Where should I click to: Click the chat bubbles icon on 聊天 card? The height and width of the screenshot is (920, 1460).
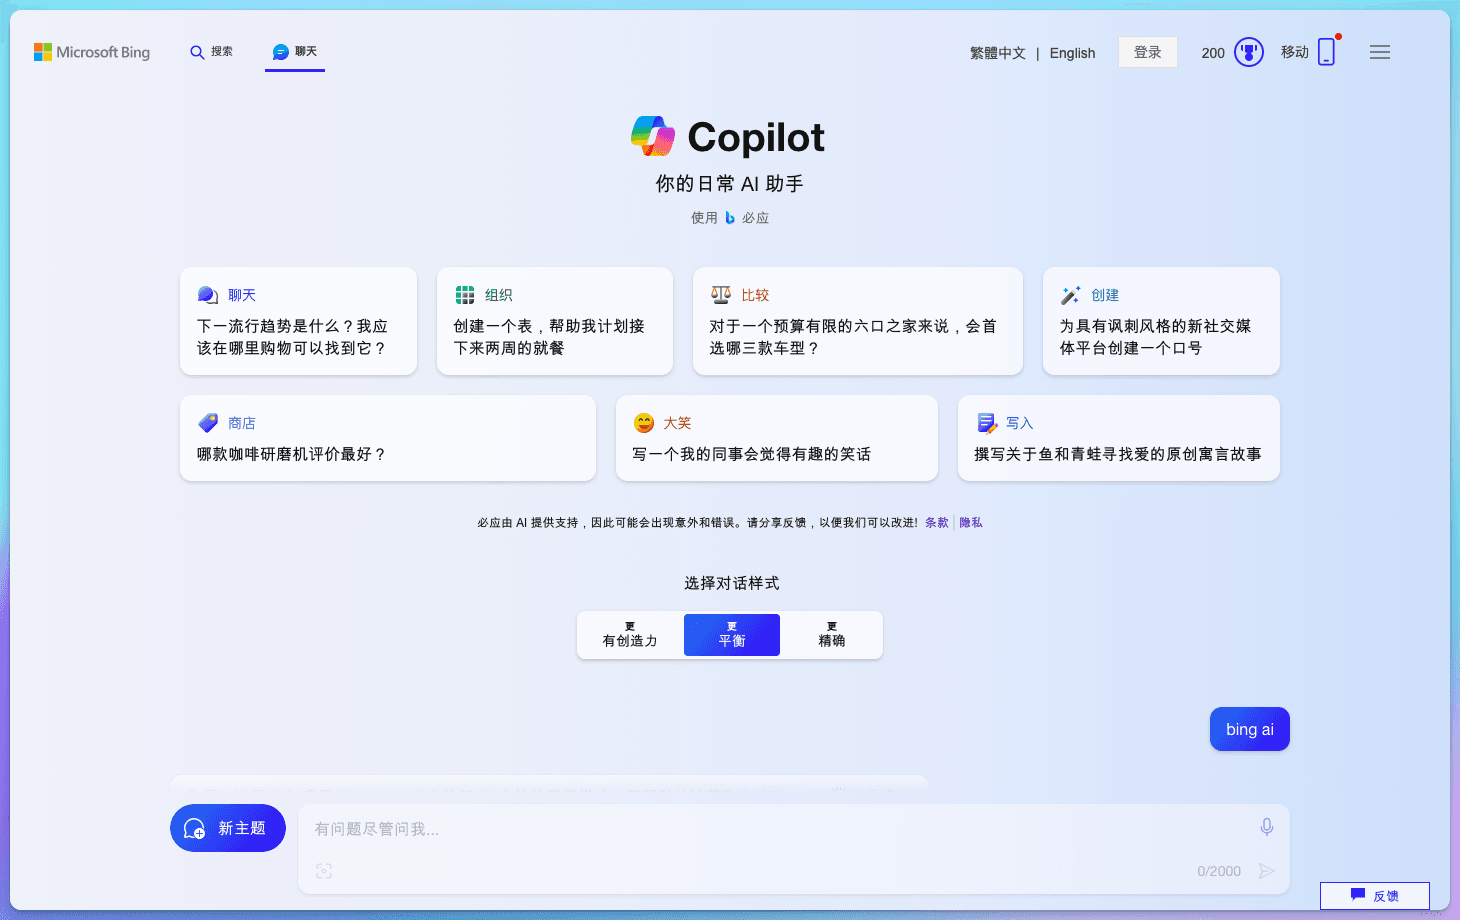tap(208, 295)
